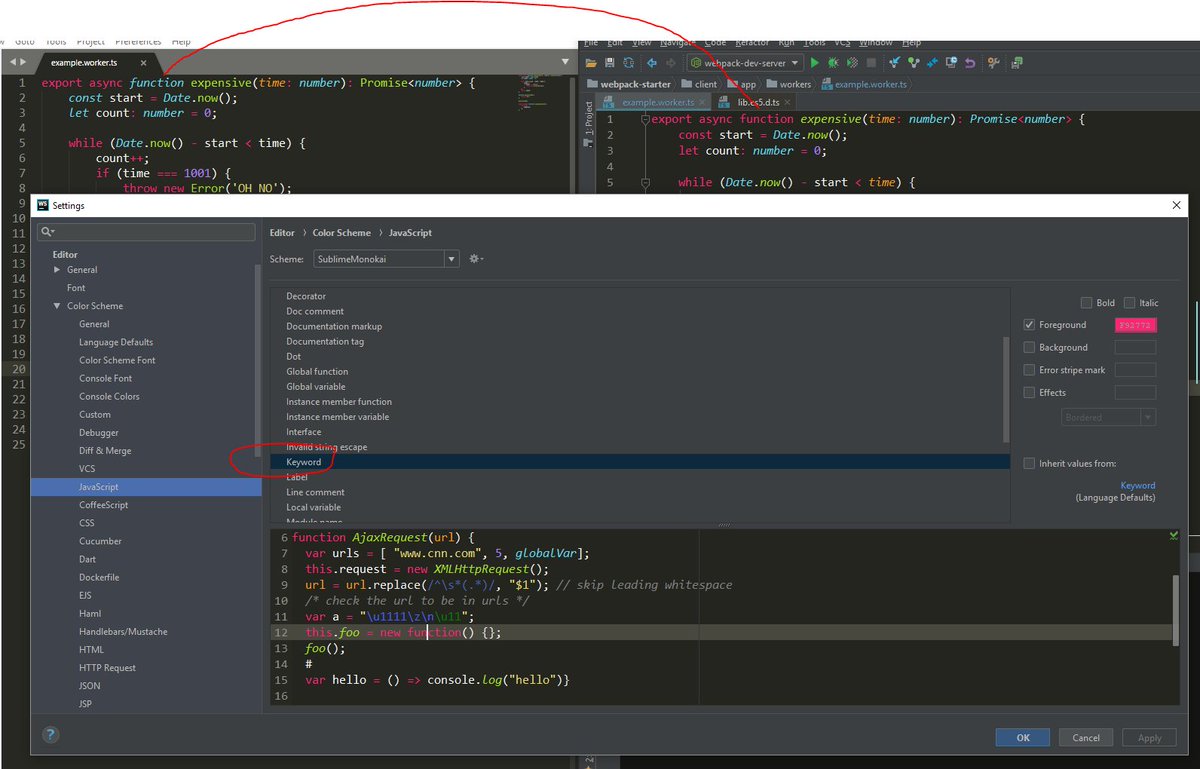Click the help question mark in Settings dialog

[x=50, y=736]
